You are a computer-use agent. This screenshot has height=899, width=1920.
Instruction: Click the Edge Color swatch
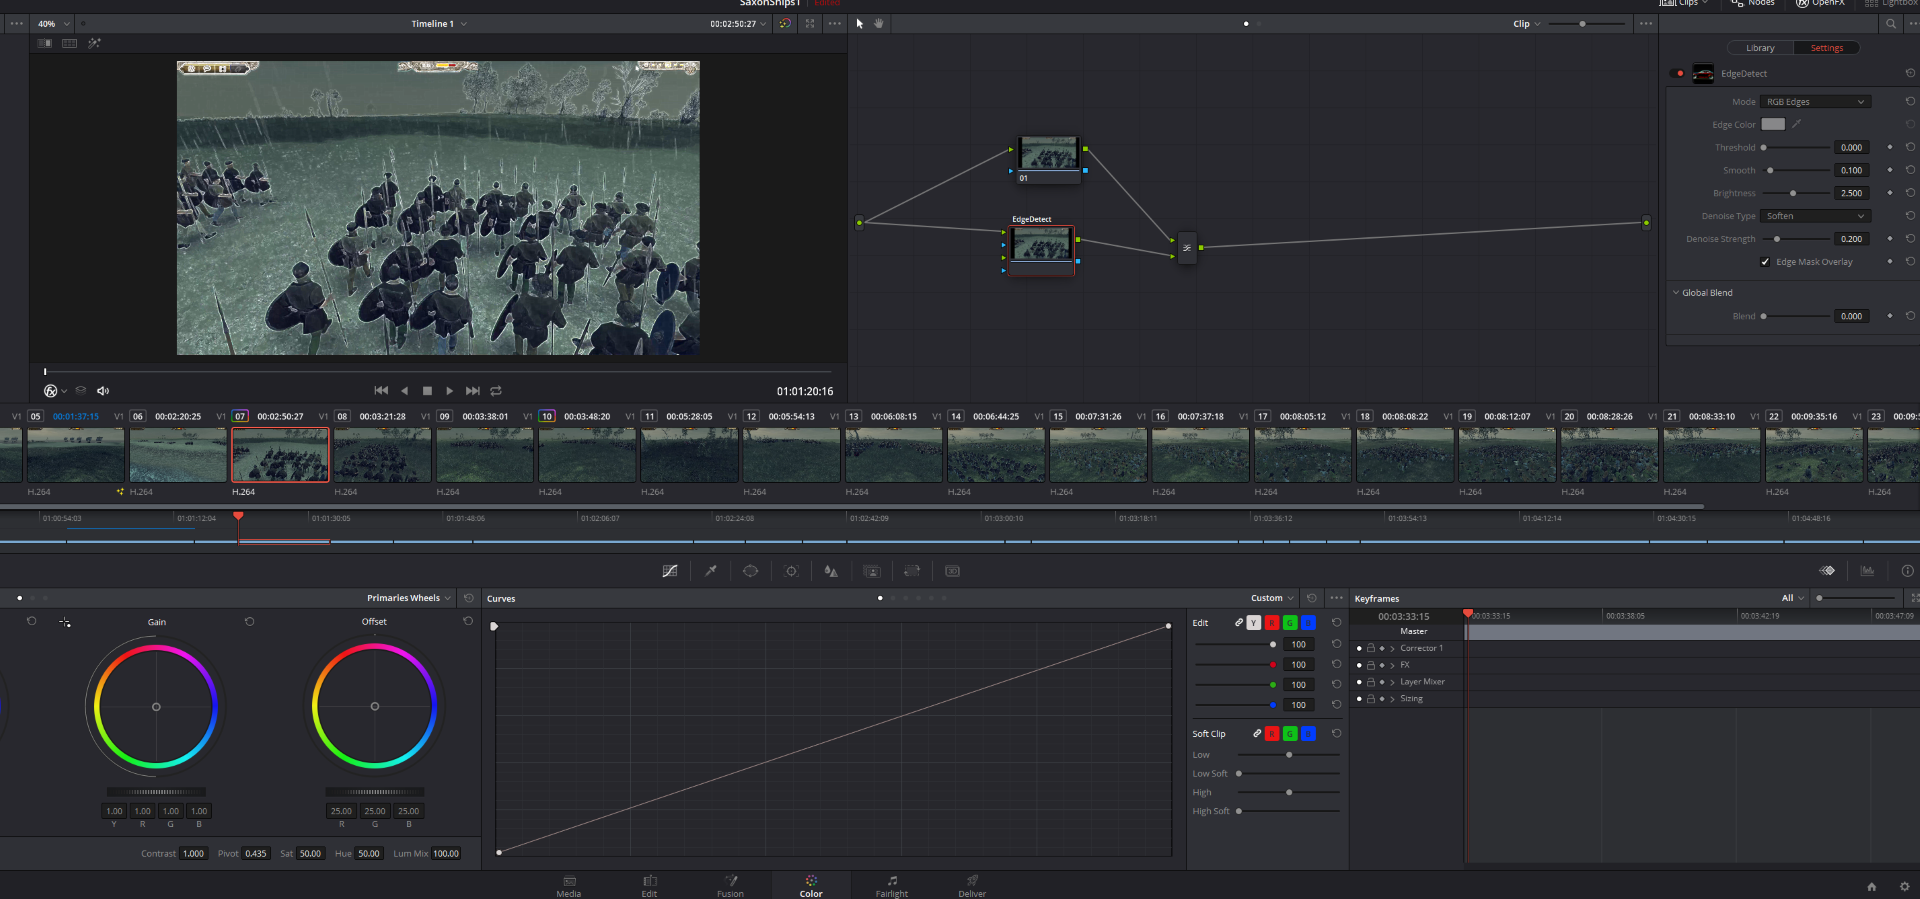click(x=1773, y=124)
